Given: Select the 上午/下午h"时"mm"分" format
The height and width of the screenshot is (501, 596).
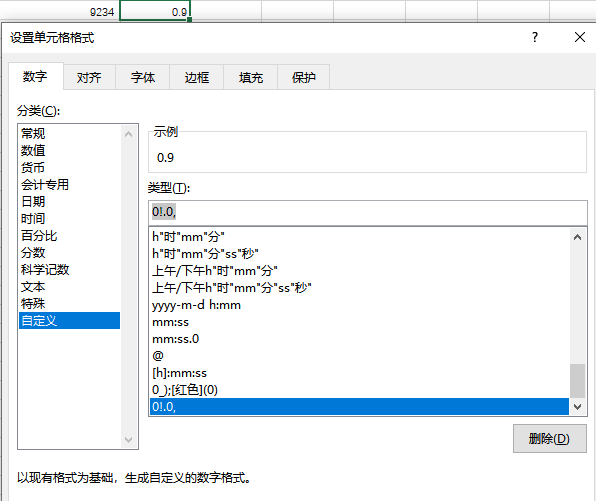Looking at the screenshot, I should click(360, 271).
